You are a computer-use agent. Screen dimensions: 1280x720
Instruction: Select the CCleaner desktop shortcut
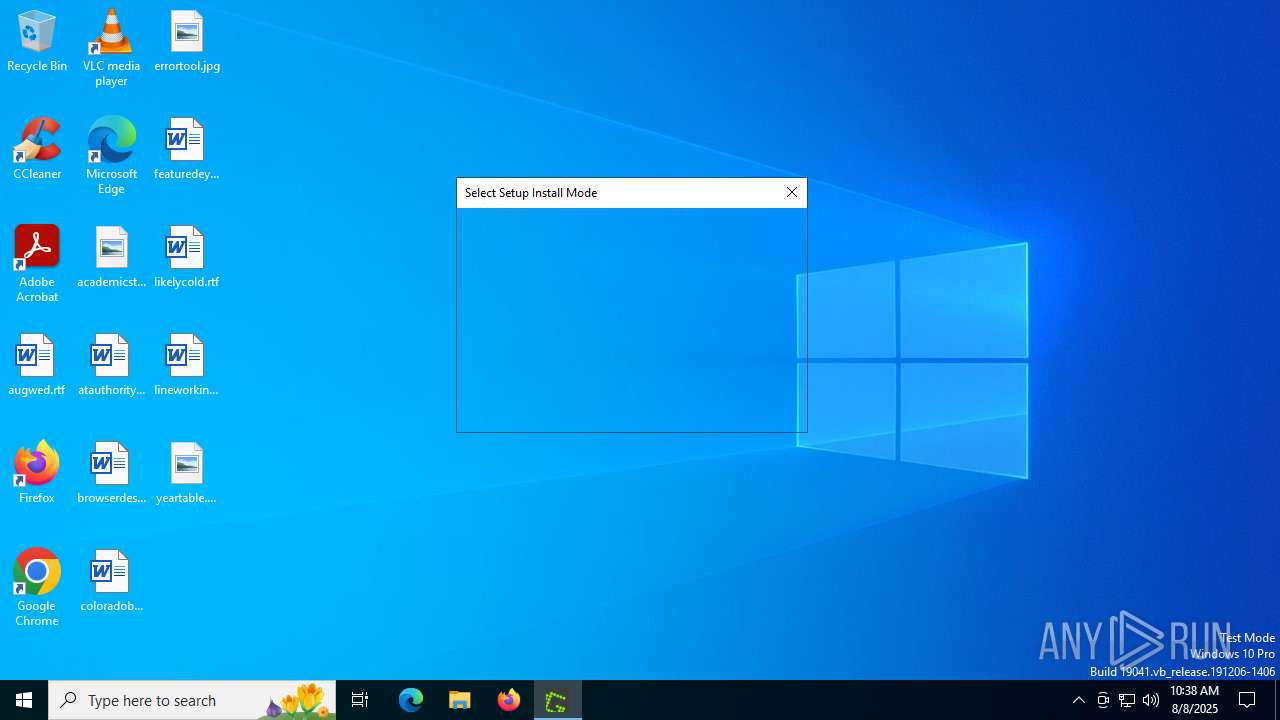pos(37,149)
